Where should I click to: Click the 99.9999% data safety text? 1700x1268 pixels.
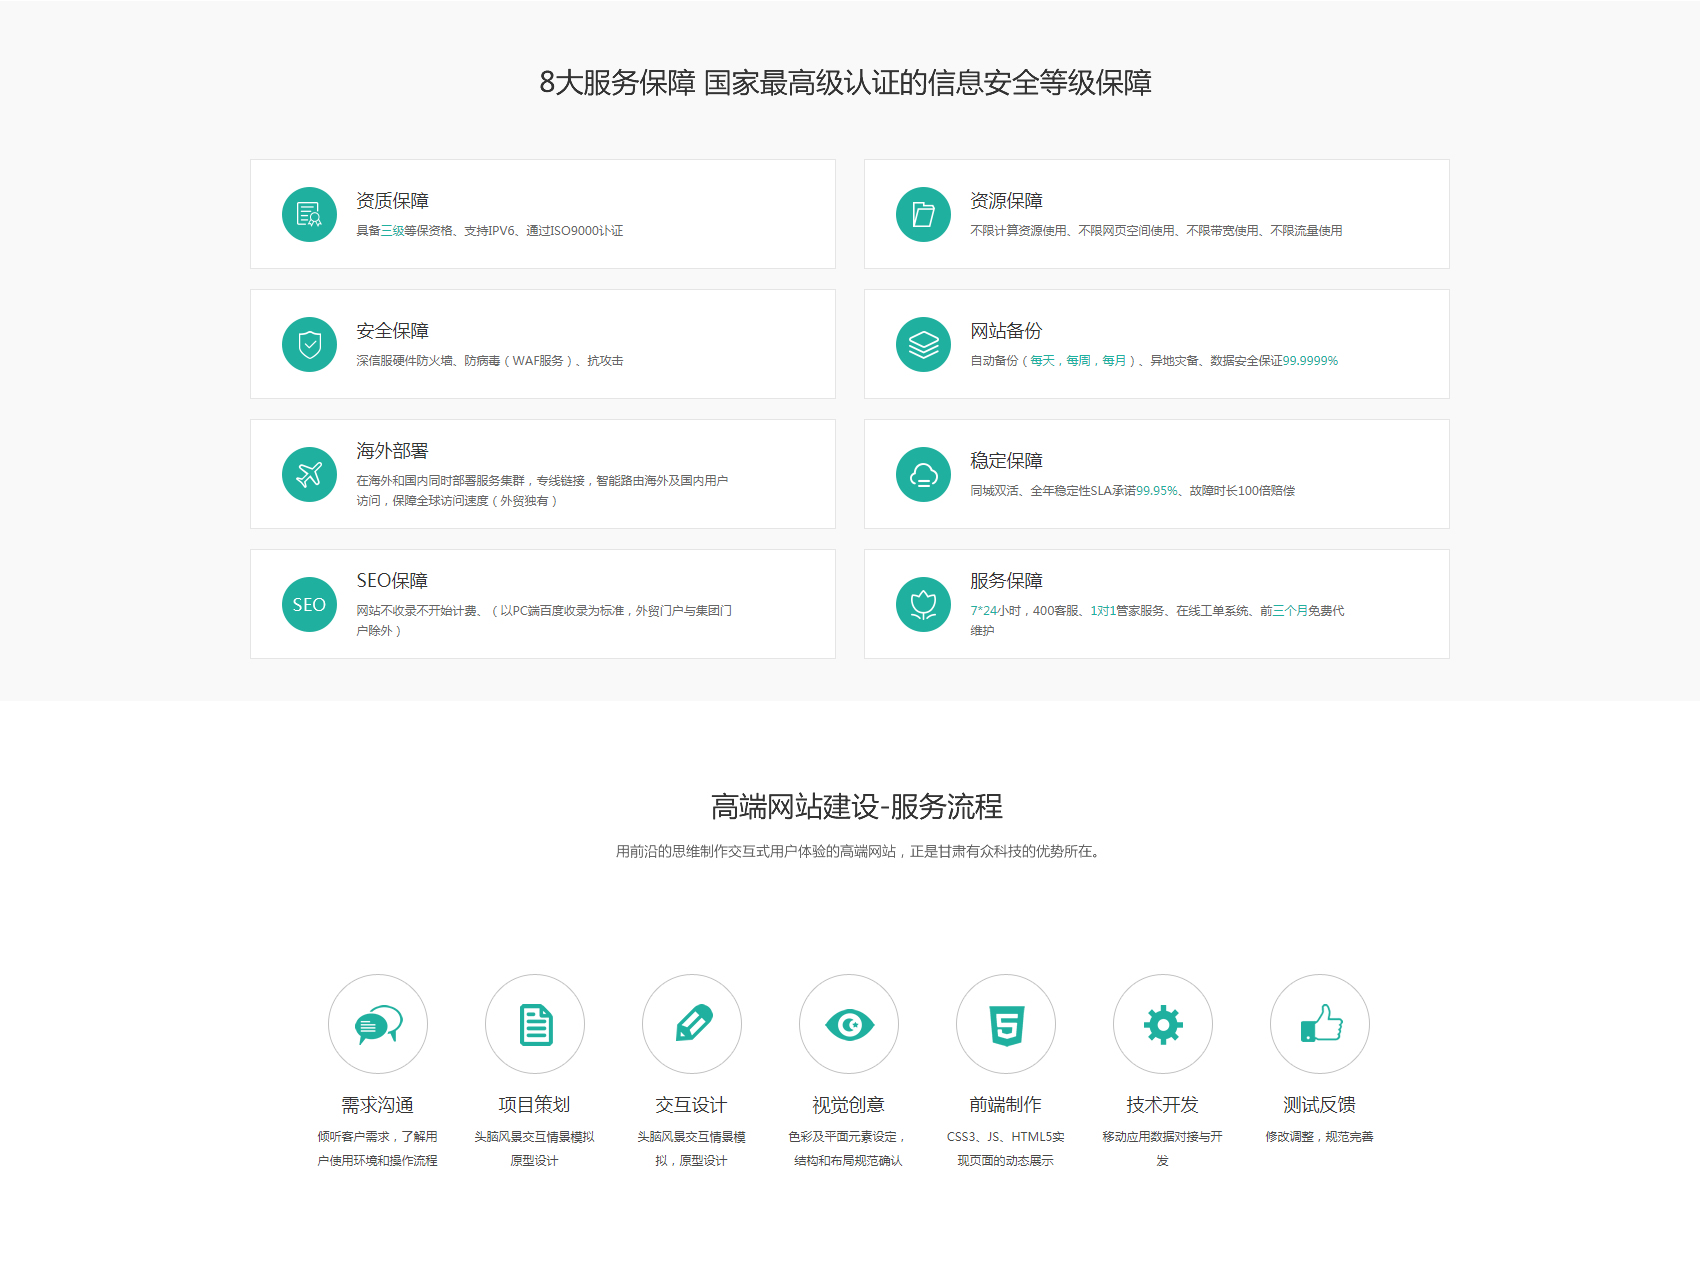(1310, 361)
